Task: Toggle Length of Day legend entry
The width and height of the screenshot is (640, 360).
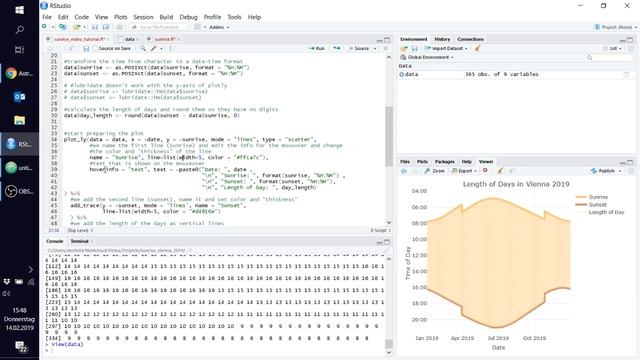Action: pos(600,212)
